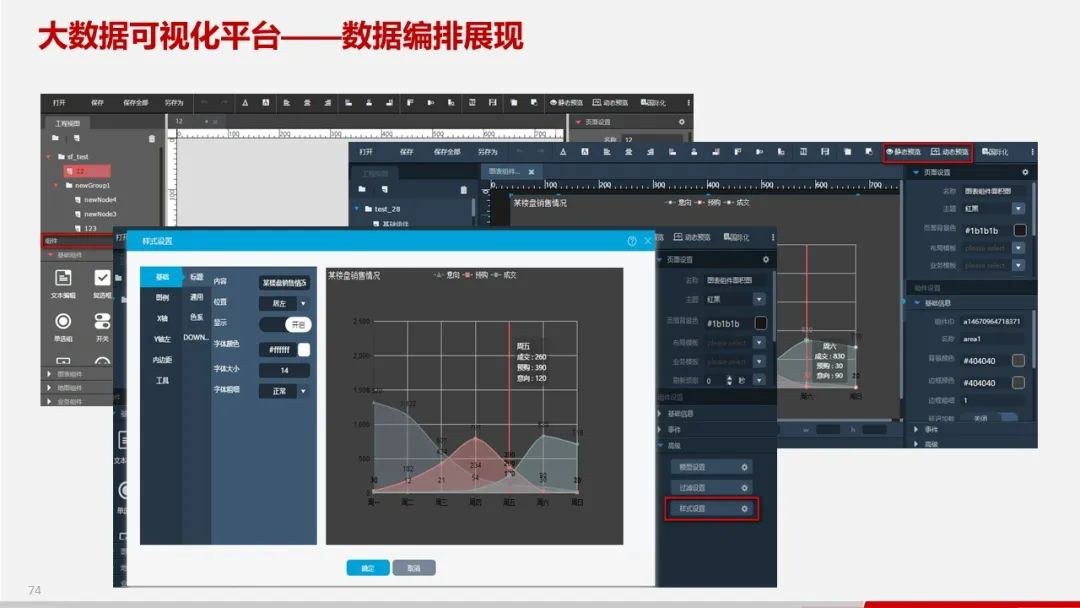Select the 图例 tab in dialog
The width and height of the screenshot is (1080, 608).
pyautogui.click(x=162, y=297)
